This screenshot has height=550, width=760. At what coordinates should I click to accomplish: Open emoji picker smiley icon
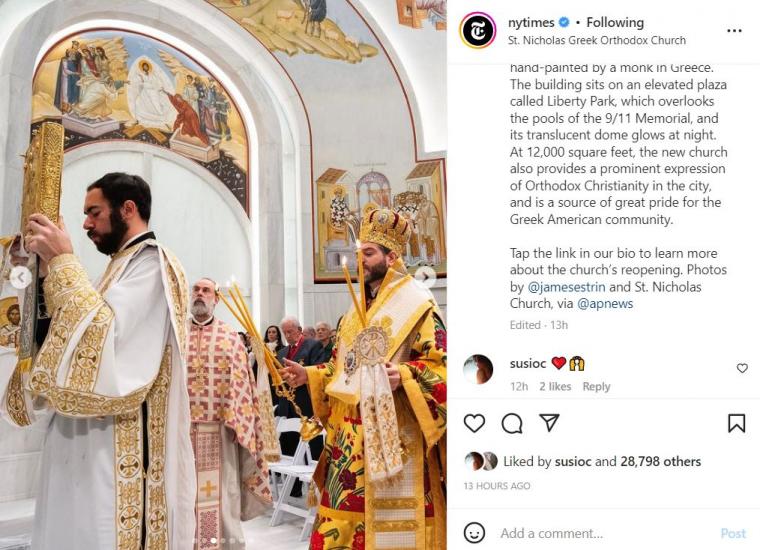coord(474,533)
